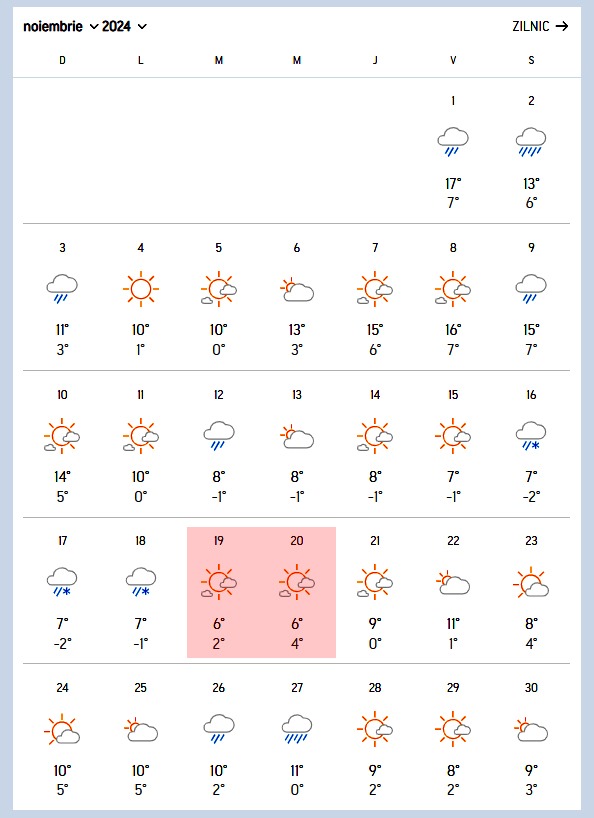Click the sun-behind-cloud icon on November 23
Image resolution: width=594 pixels, height=818 pixels.
(x=531, y=583)
